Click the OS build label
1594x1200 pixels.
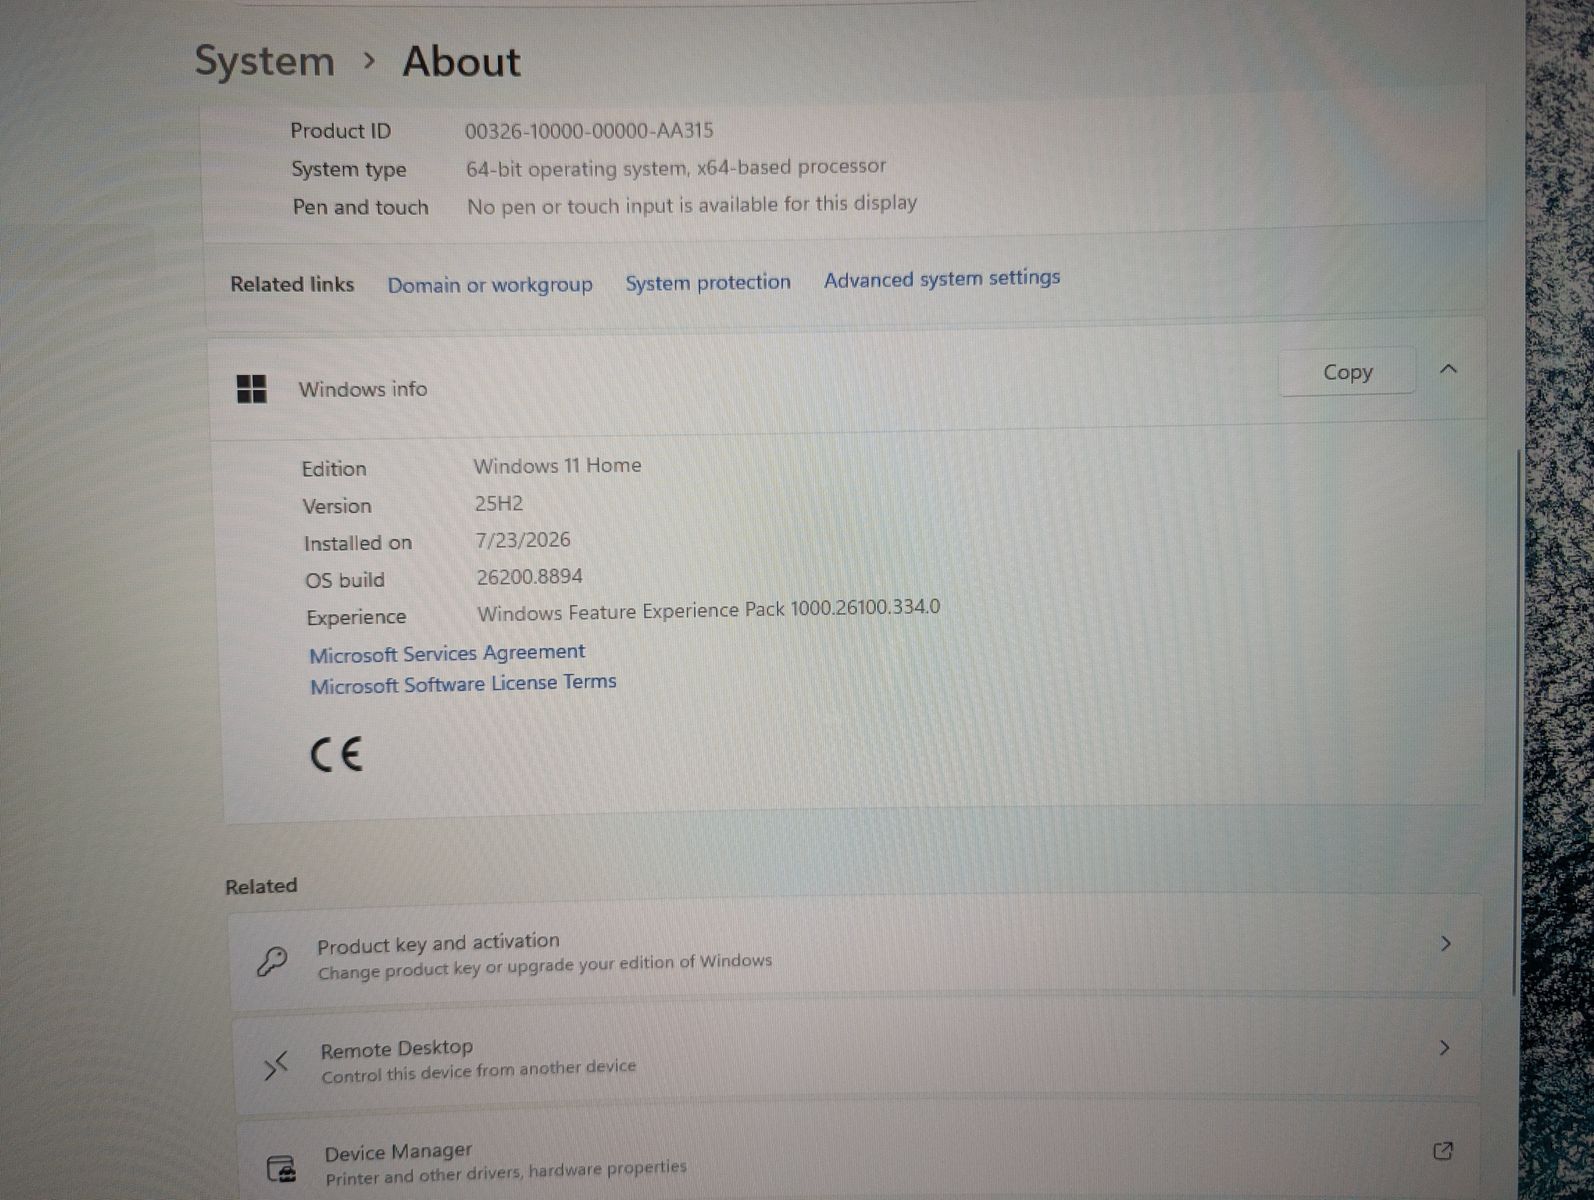coord(345,581)
